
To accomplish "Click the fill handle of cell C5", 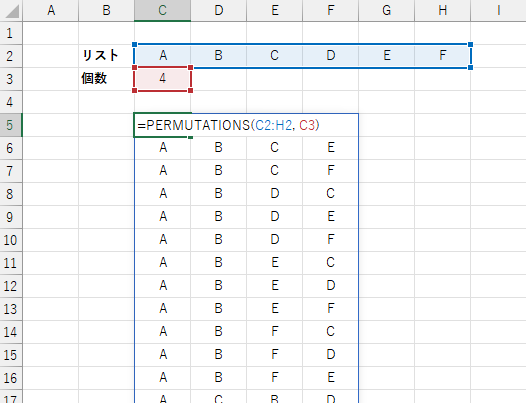I will [191, 137].
